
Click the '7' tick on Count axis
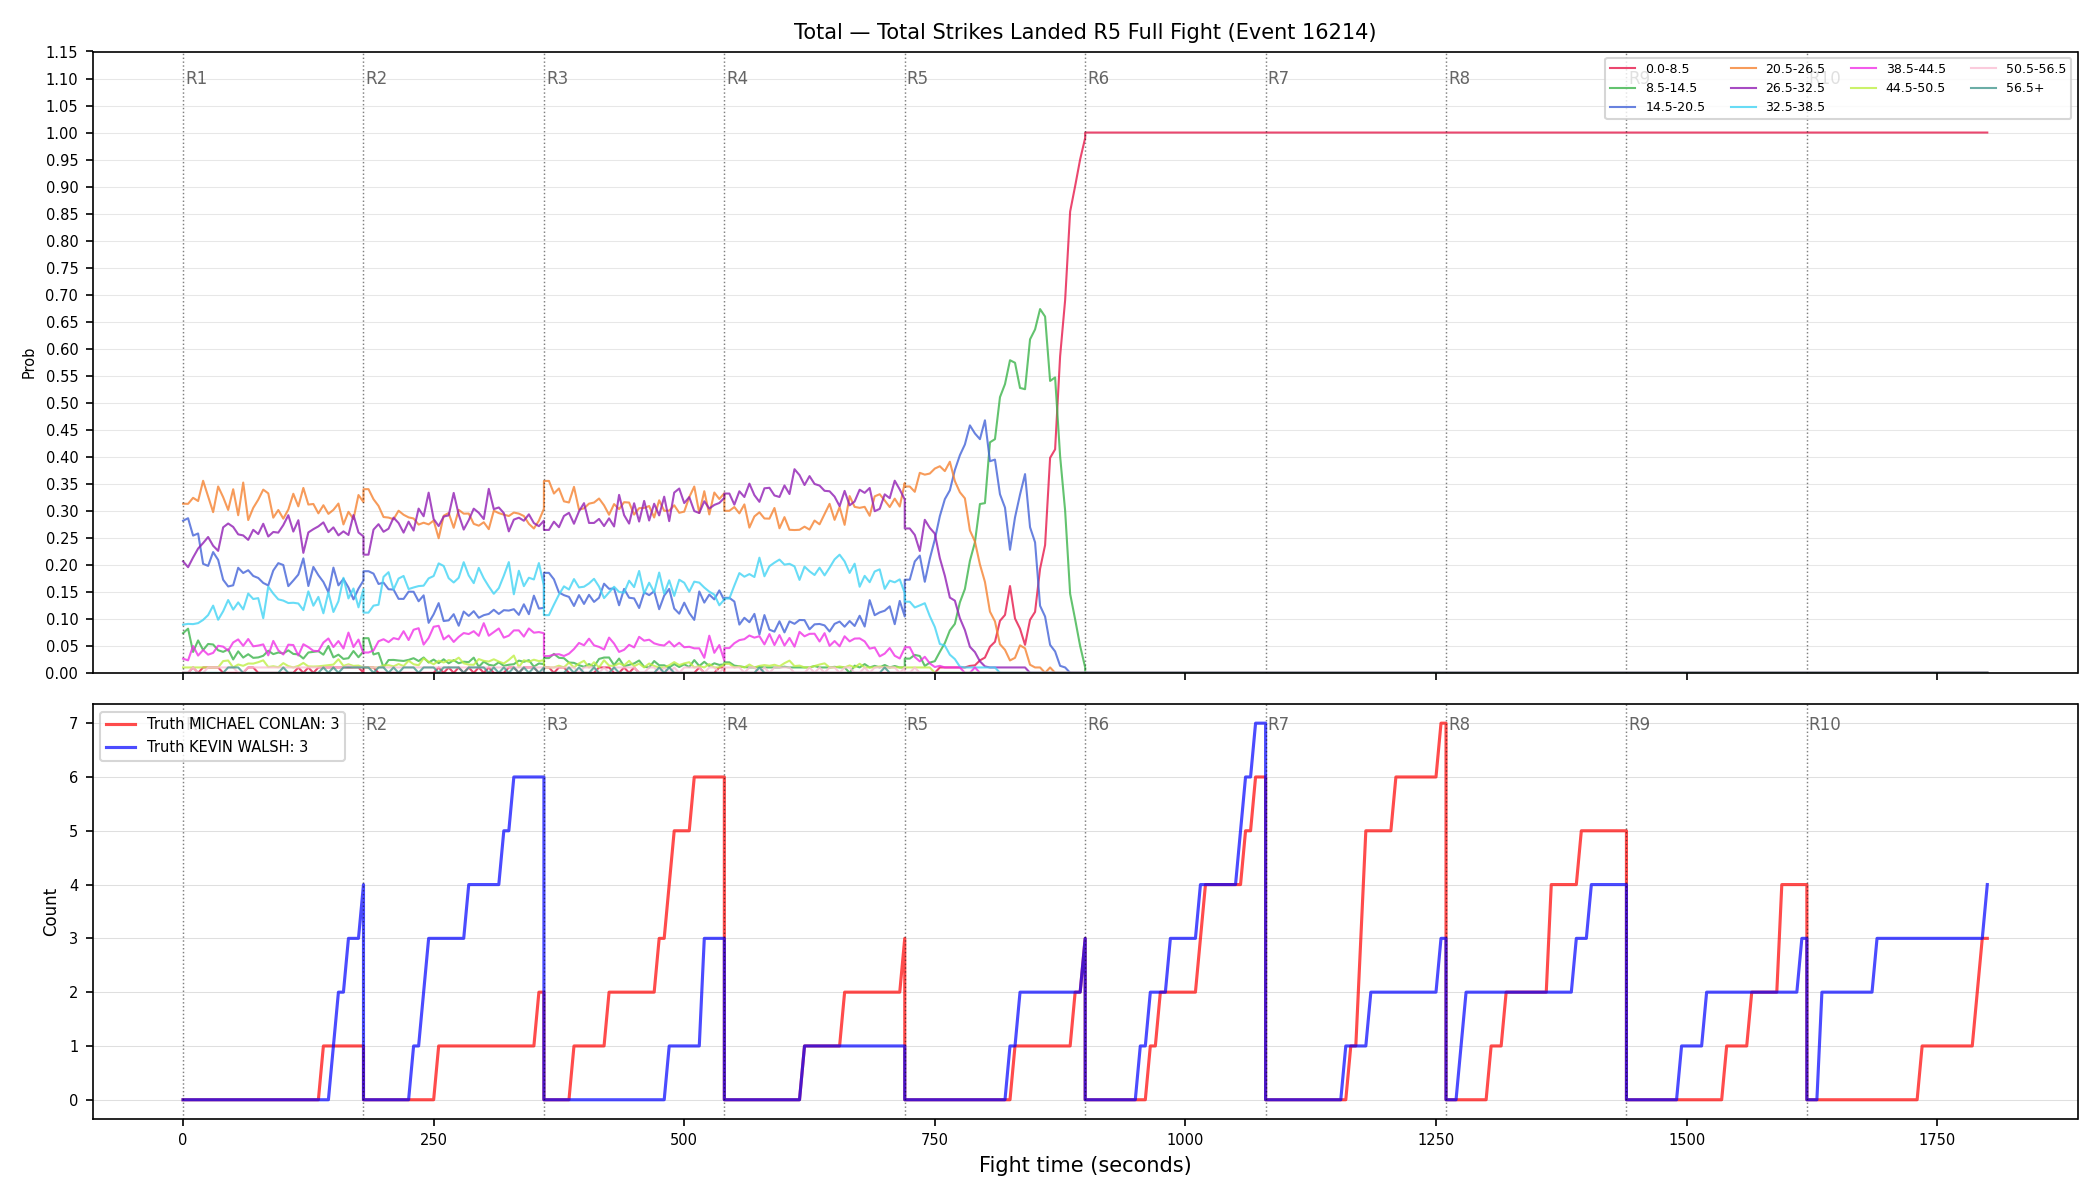(x=74, y=723)
